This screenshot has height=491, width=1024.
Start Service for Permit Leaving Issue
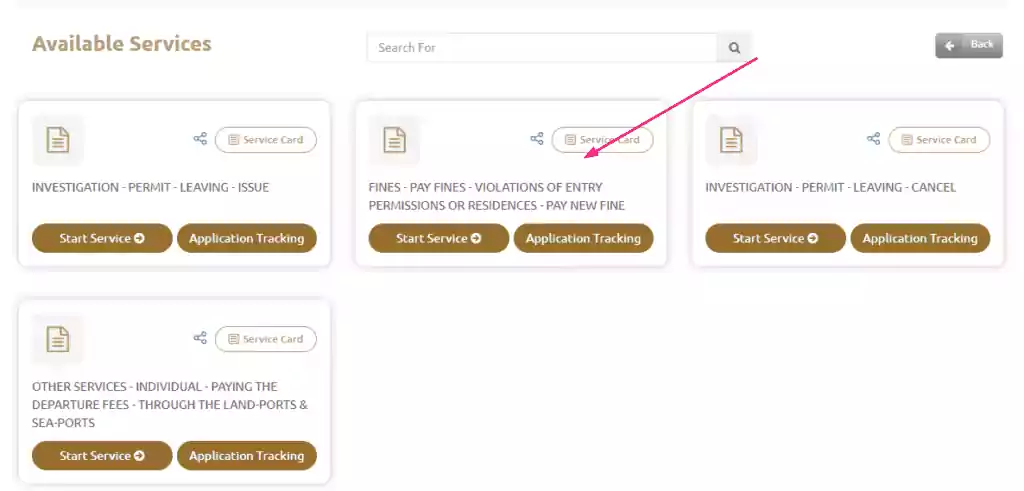point(102,238)
